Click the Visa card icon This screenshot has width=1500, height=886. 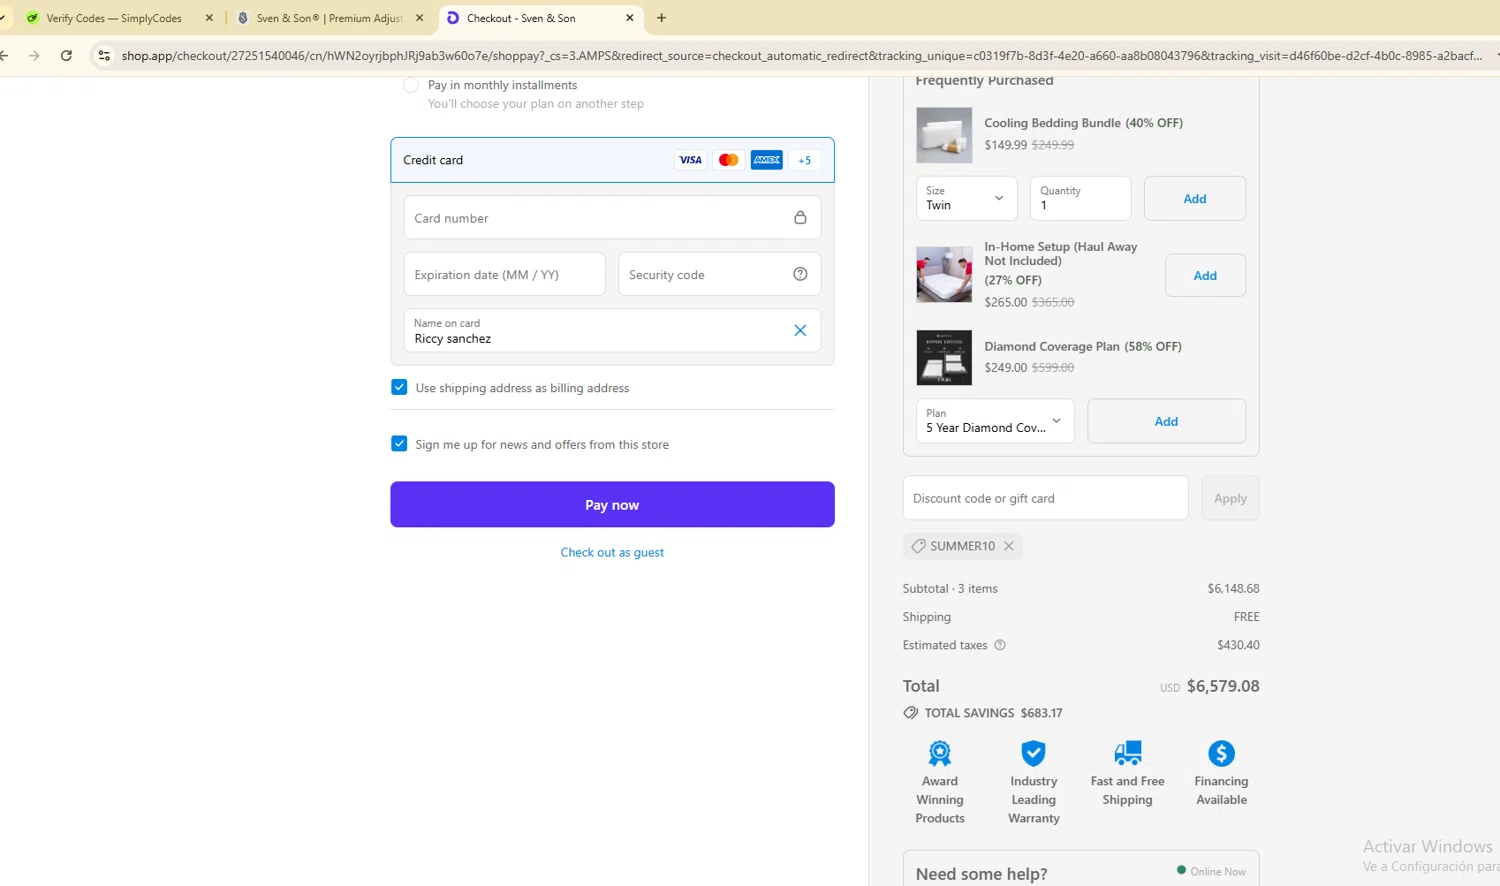[690, 160]
